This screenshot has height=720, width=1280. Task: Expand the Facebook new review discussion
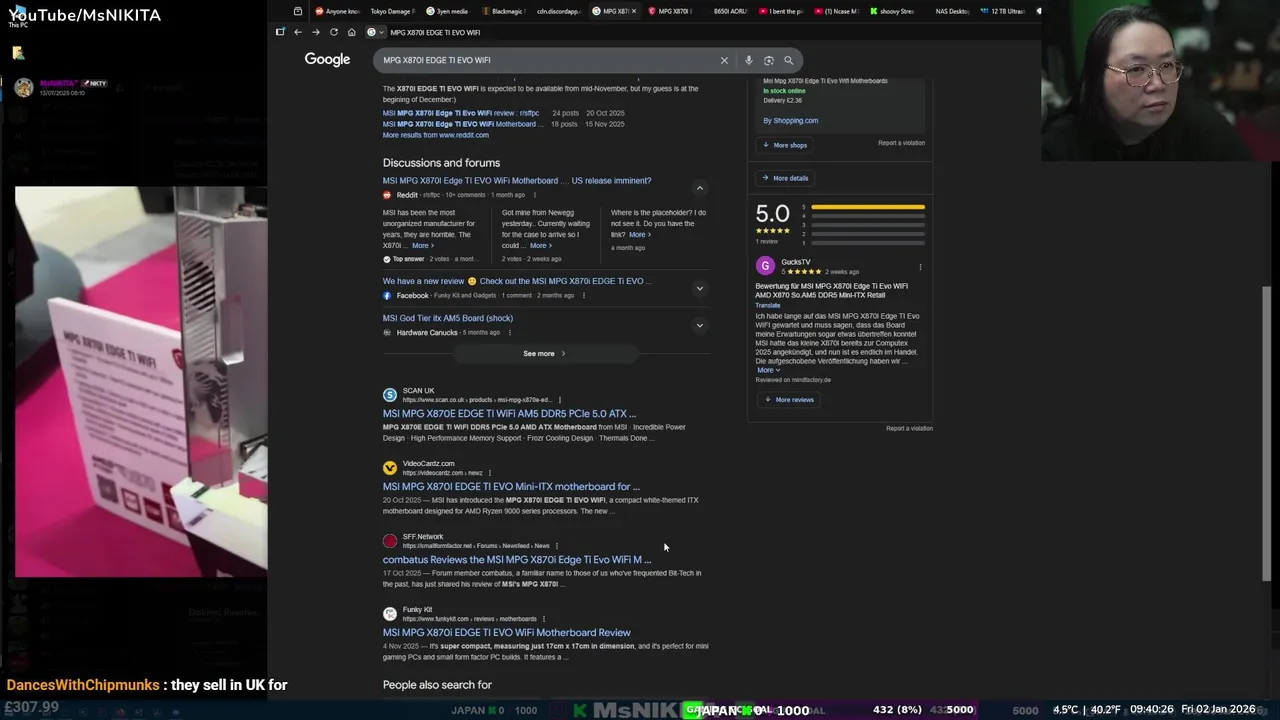click(699, 288)
